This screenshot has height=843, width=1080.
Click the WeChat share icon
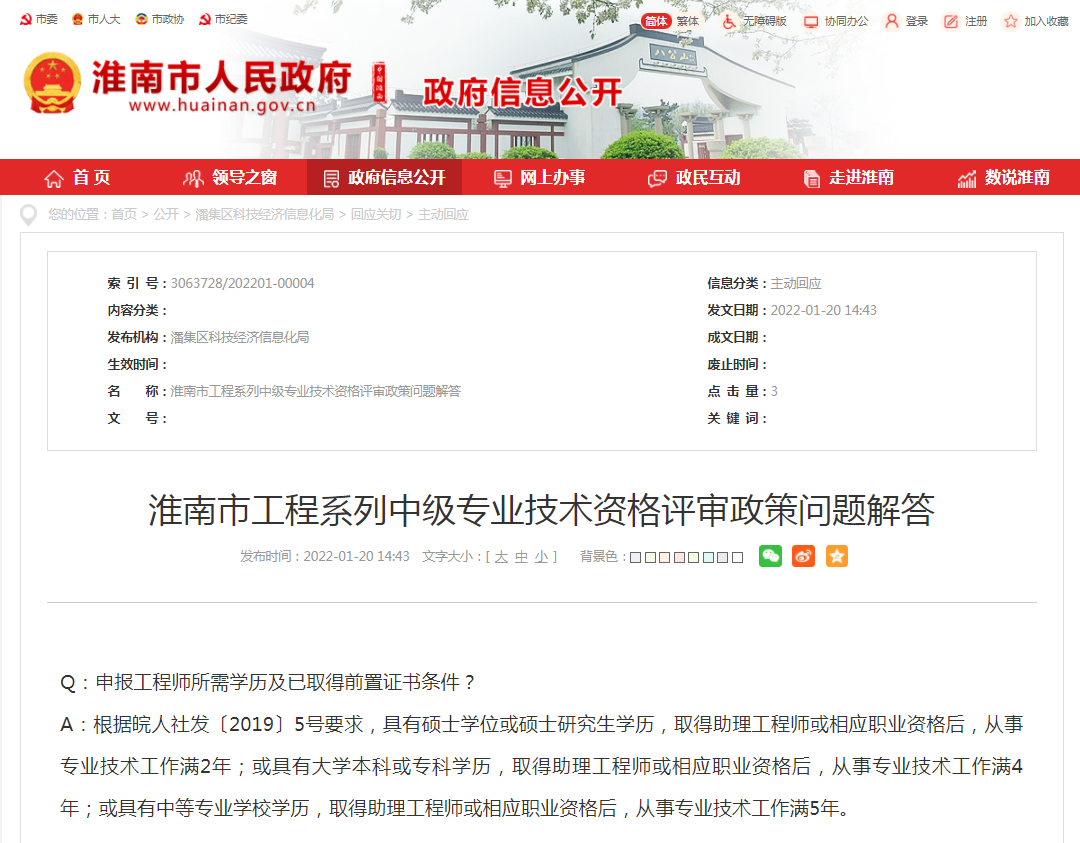769,556
